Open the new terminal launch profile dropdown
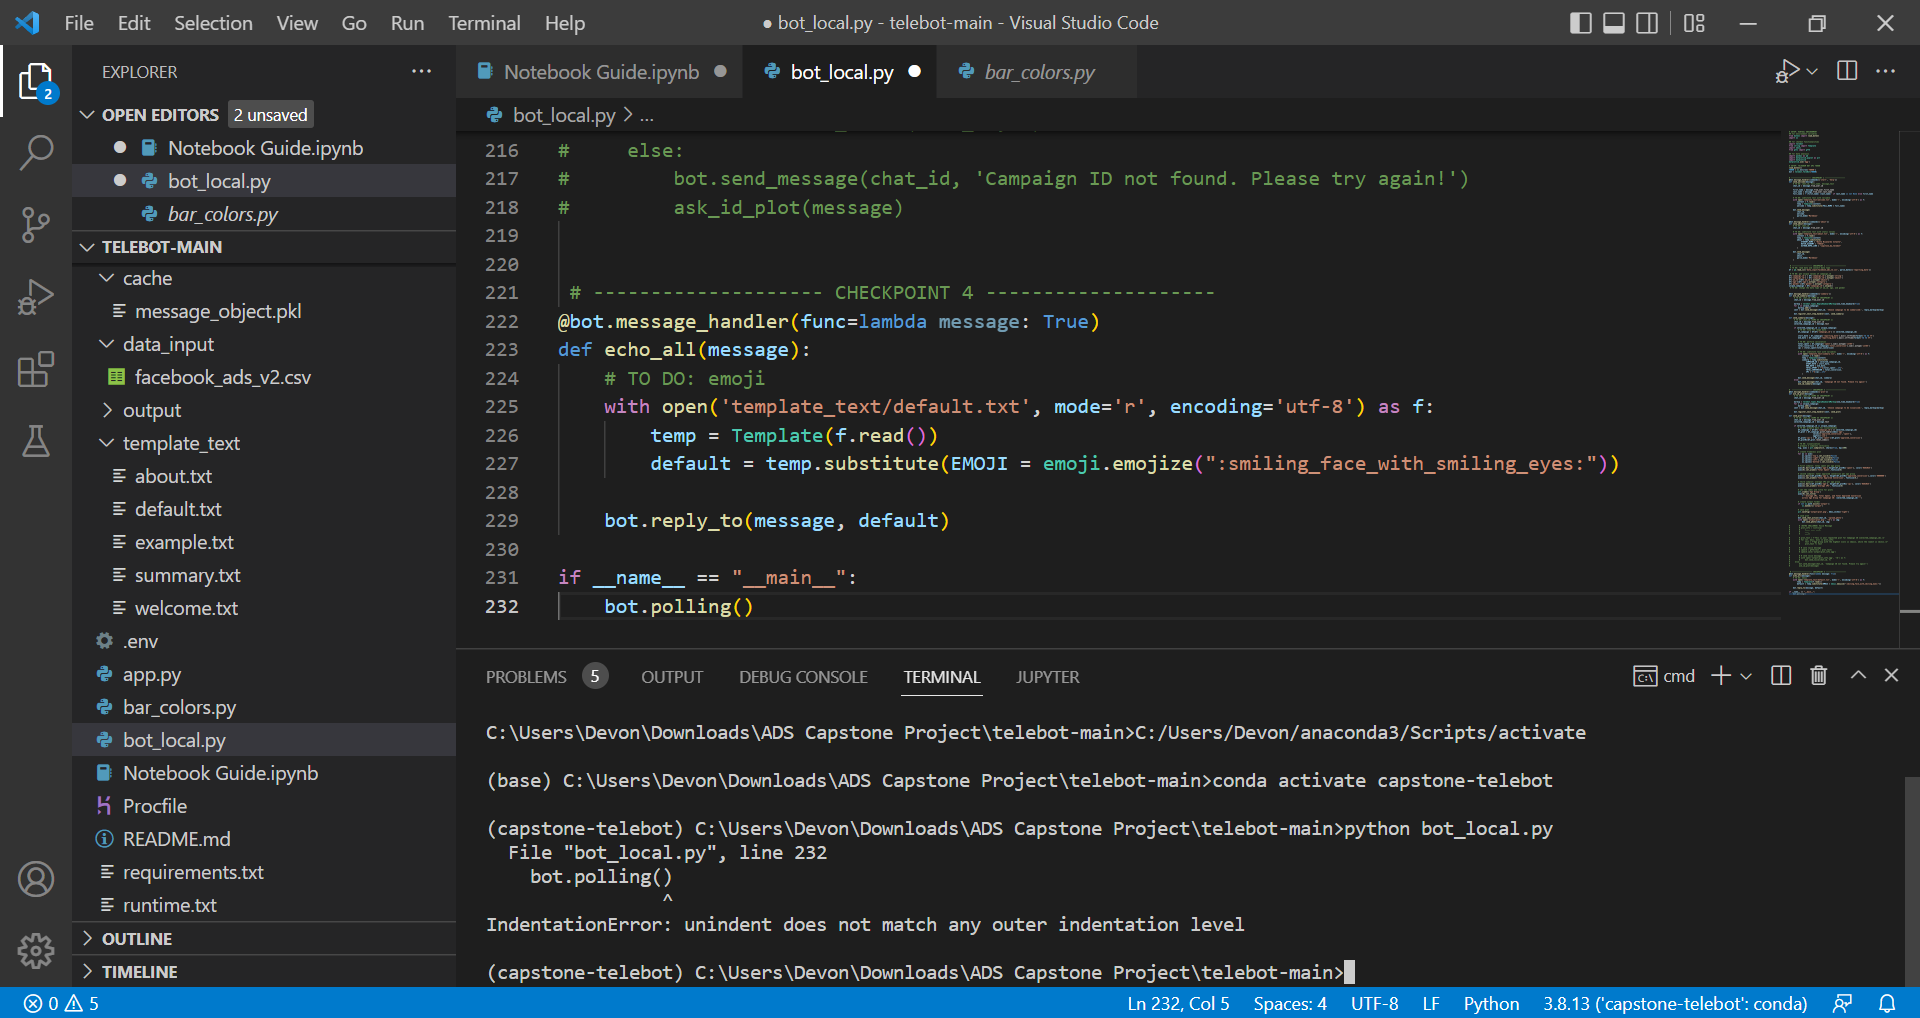The width and height of the screenshot is (1920, 1018). click(1746, 676)
